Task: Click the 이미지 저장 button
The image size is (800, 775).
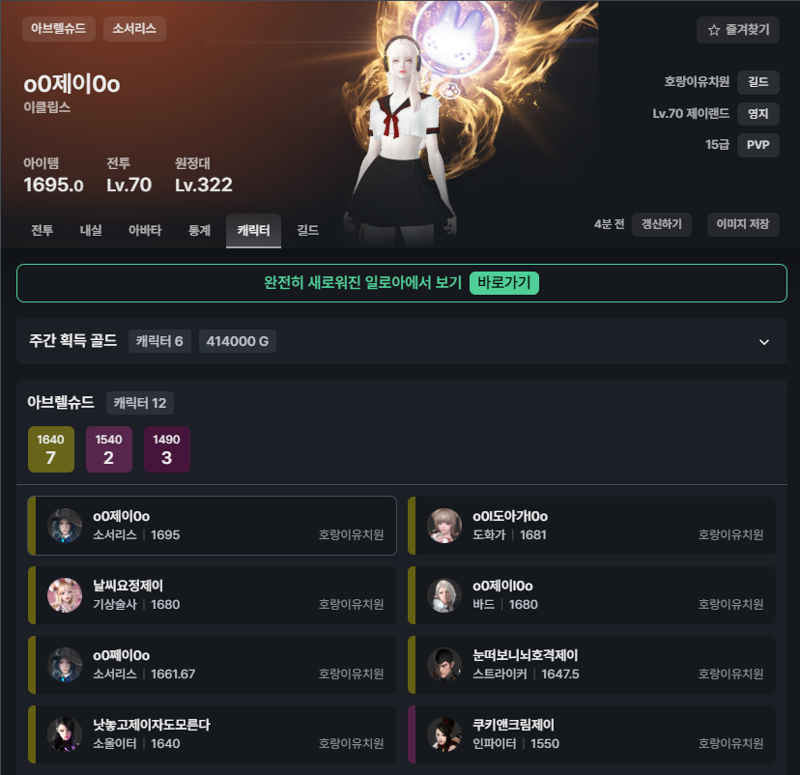Action: [743, 224]
